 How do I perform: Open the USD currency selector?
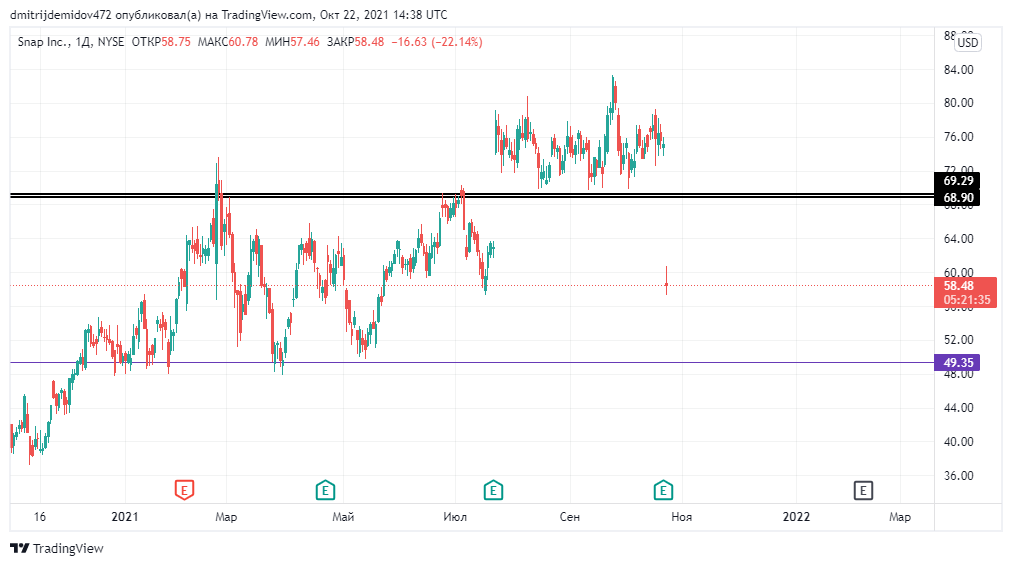click(967, 43)
